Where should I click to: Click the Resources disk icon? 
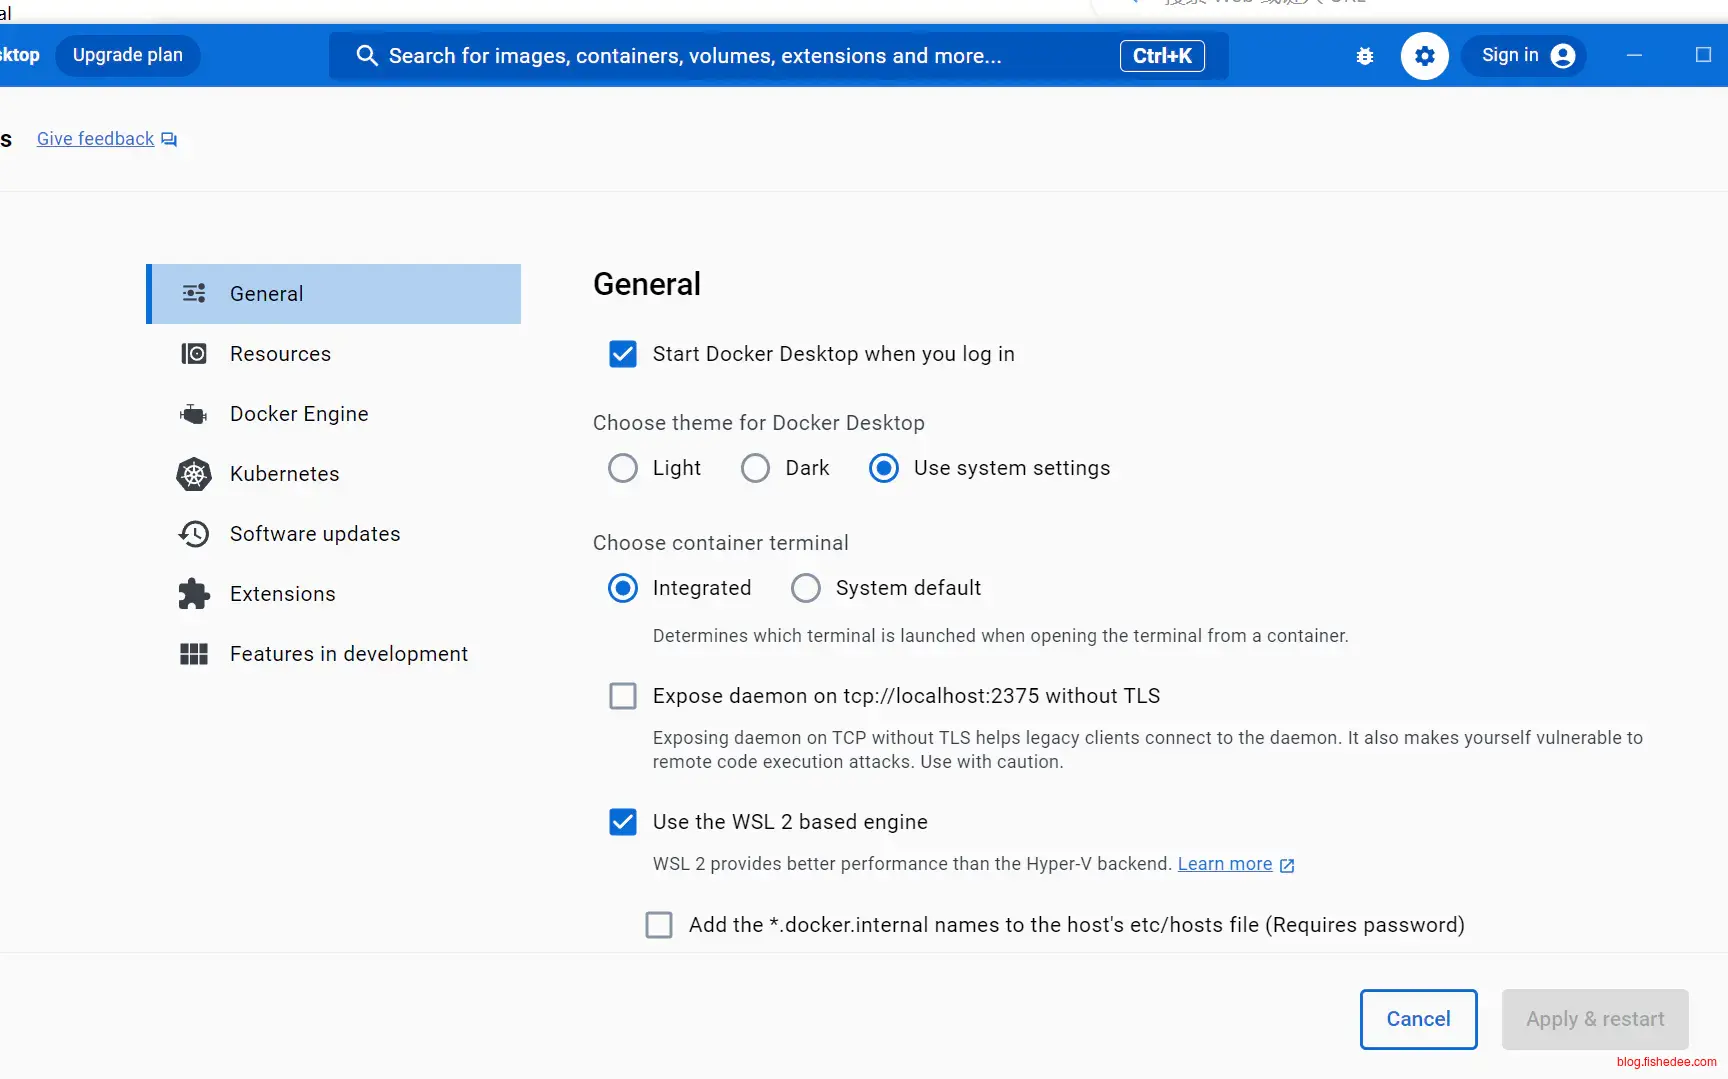tap(194, 354)
